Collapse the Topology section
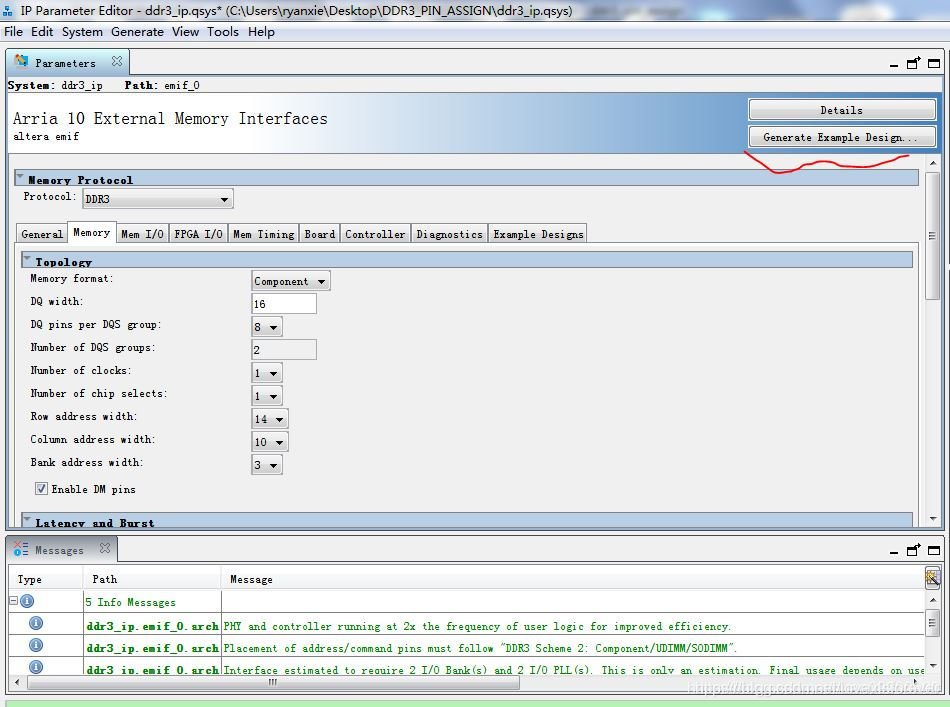Viewport: 950px width, 707px height. pyautogui.click(x=27, y=259)
